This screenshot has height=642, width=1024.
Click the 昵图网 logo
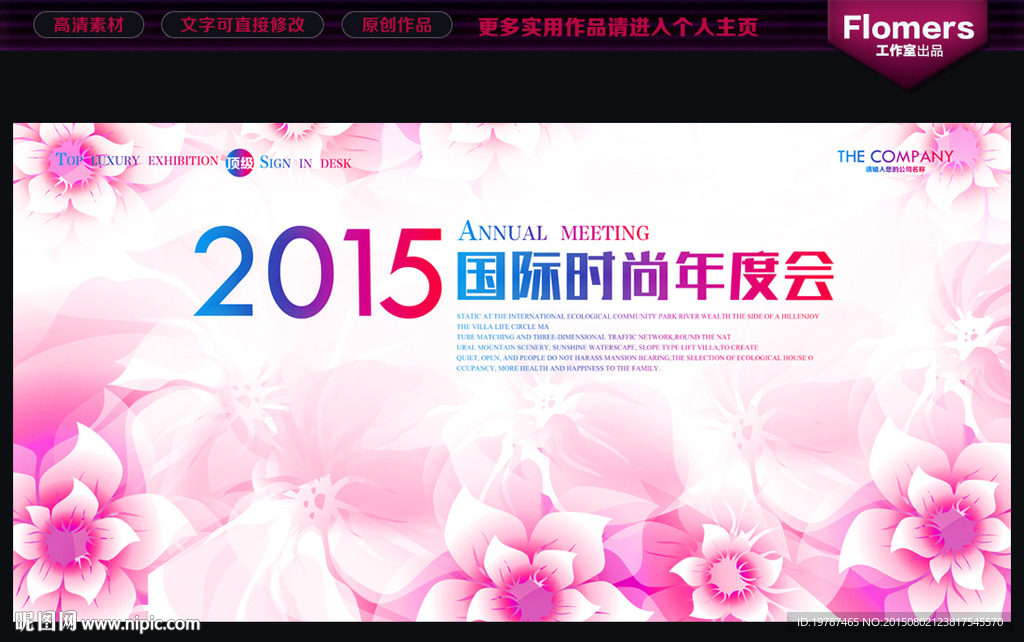[46, 622]
